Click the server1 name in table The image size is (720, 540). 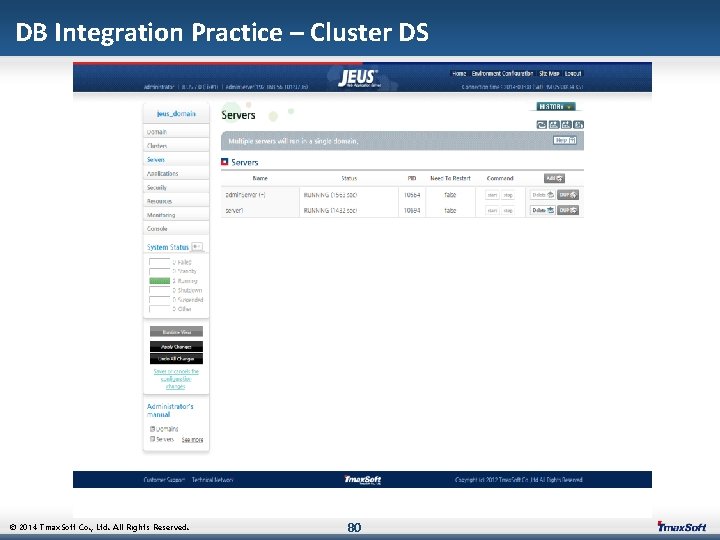(234, 210)
